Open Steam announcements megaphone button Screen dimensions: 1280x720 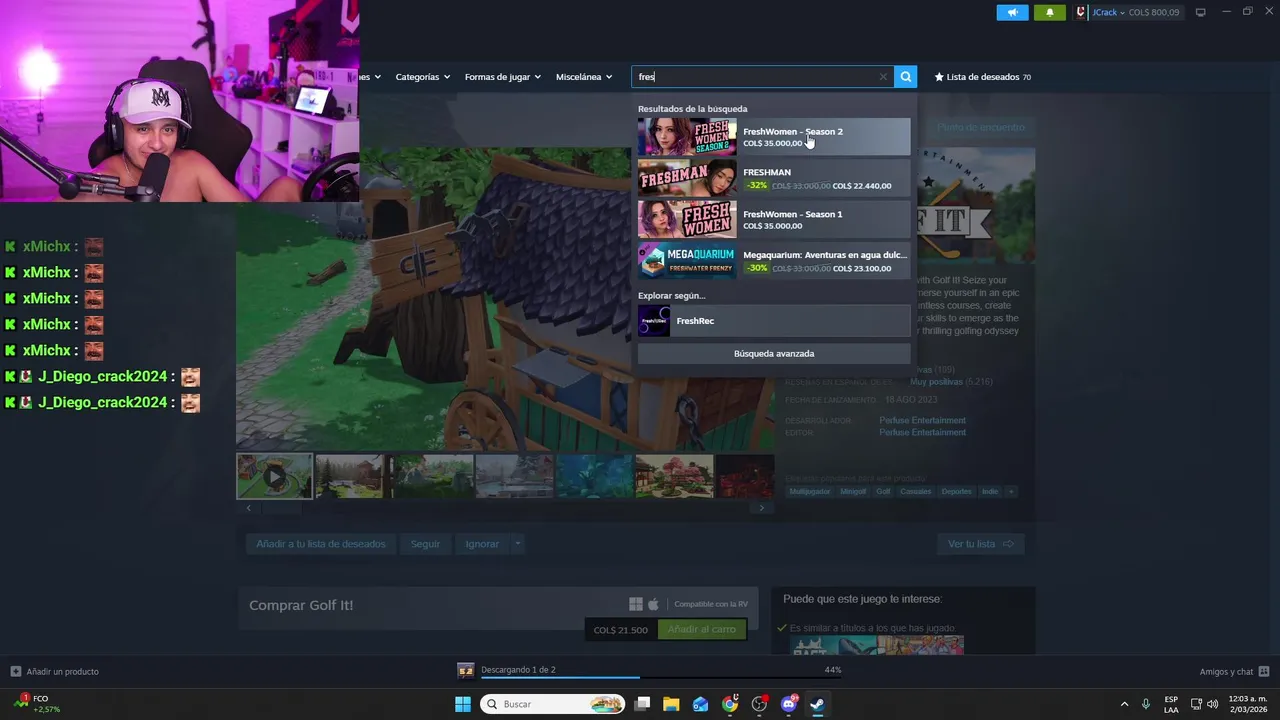click(1012, 12)
